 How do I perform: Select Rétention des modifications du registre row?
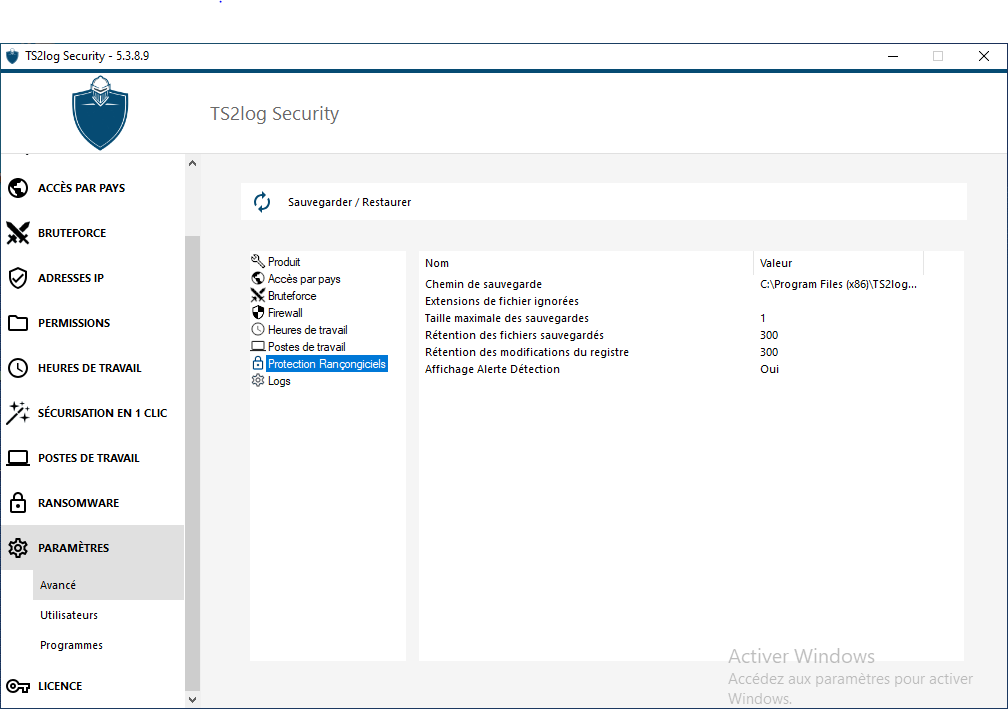tap(671, 352)
